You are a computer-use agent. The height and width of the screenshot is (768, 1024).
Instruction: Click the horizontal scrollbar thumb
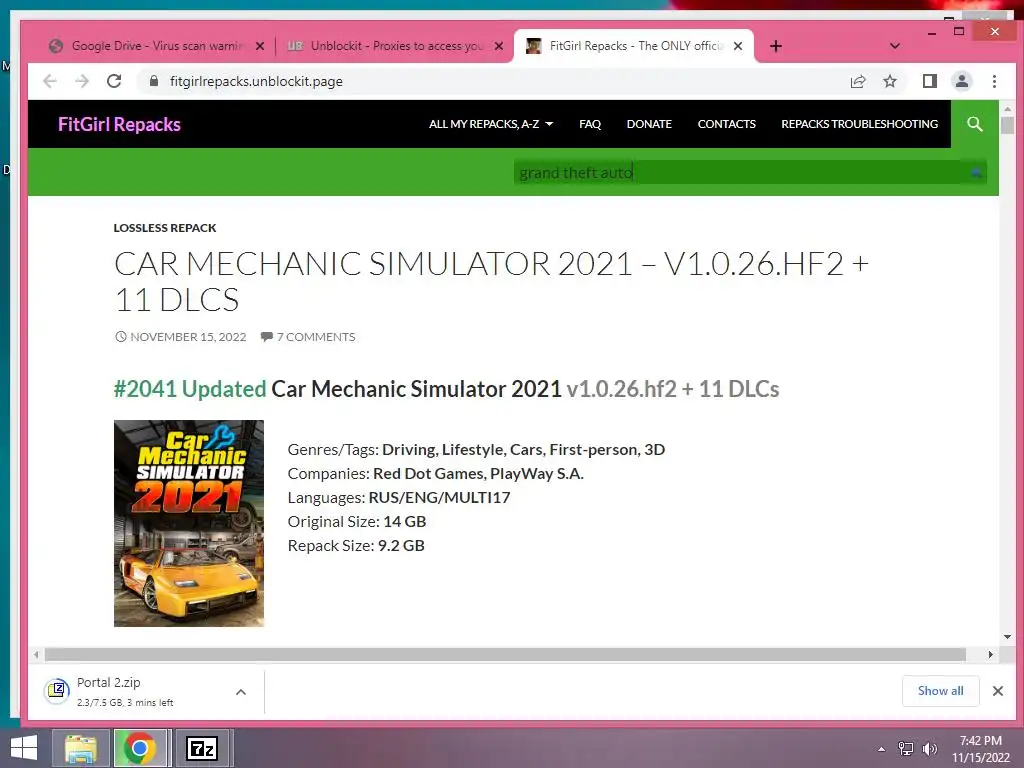pyautogui.click(x=505, y=654)
